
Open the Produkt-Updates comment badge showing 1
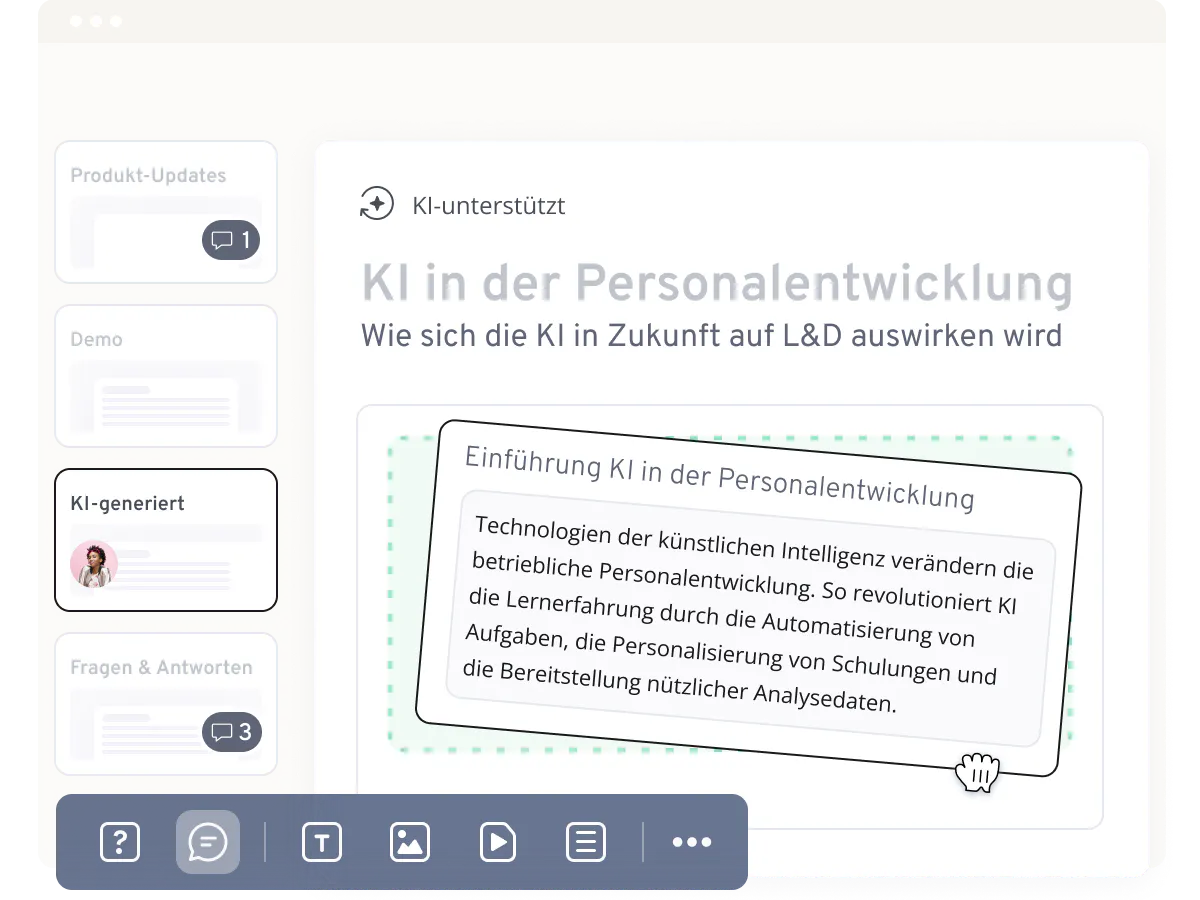point(231,240)
